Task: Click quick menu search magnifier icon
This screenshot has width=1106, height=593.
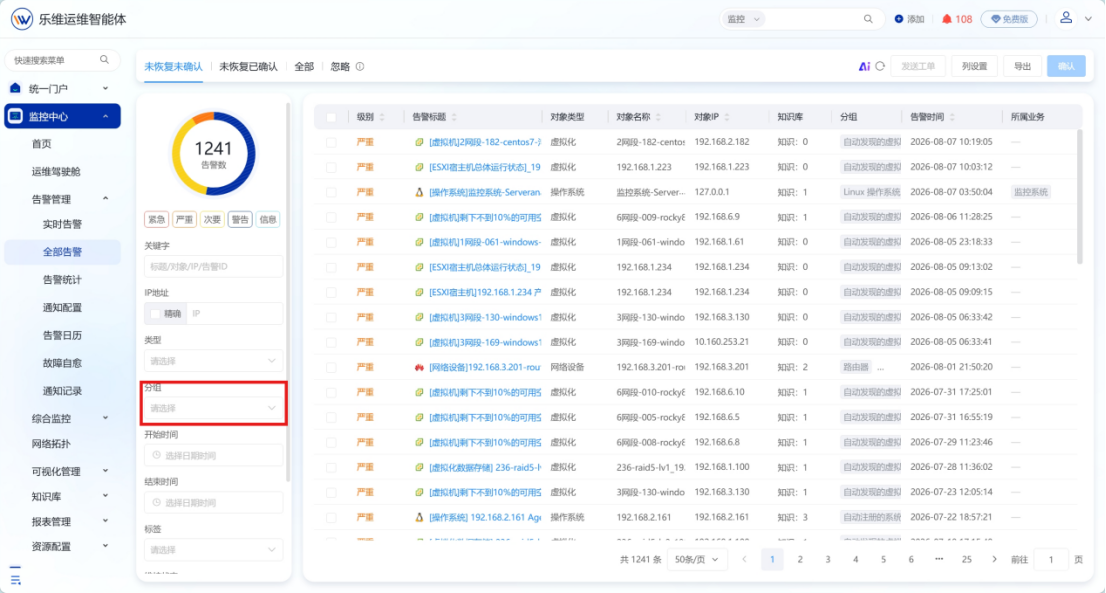Action: pyautogui.click(x=104, y=60)
